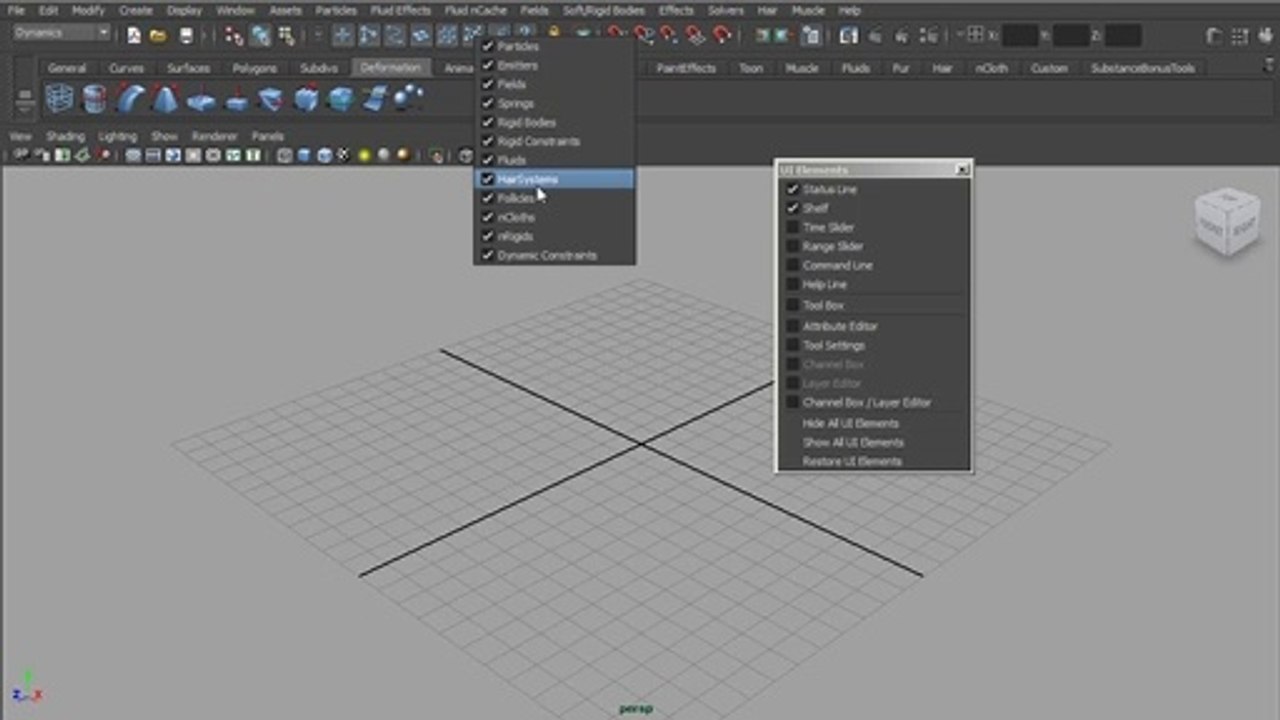Enable Command Line in UI Elements
This screenshot has width=1280, height=720.
point(792,265)
